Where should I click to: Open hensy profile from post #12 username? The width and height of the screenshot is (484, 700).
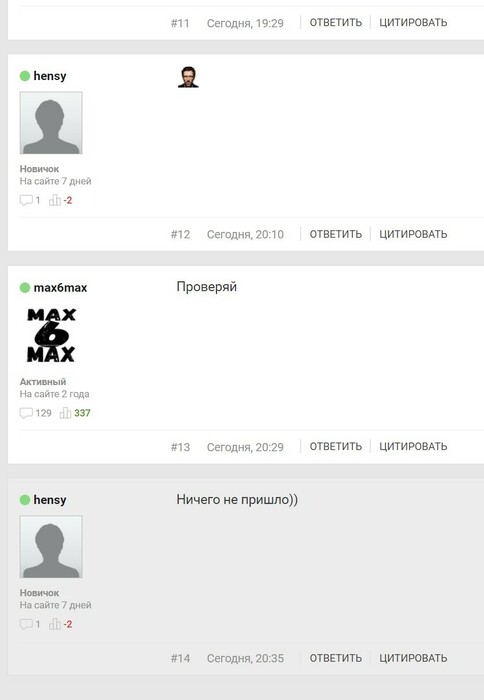(50, 76)
